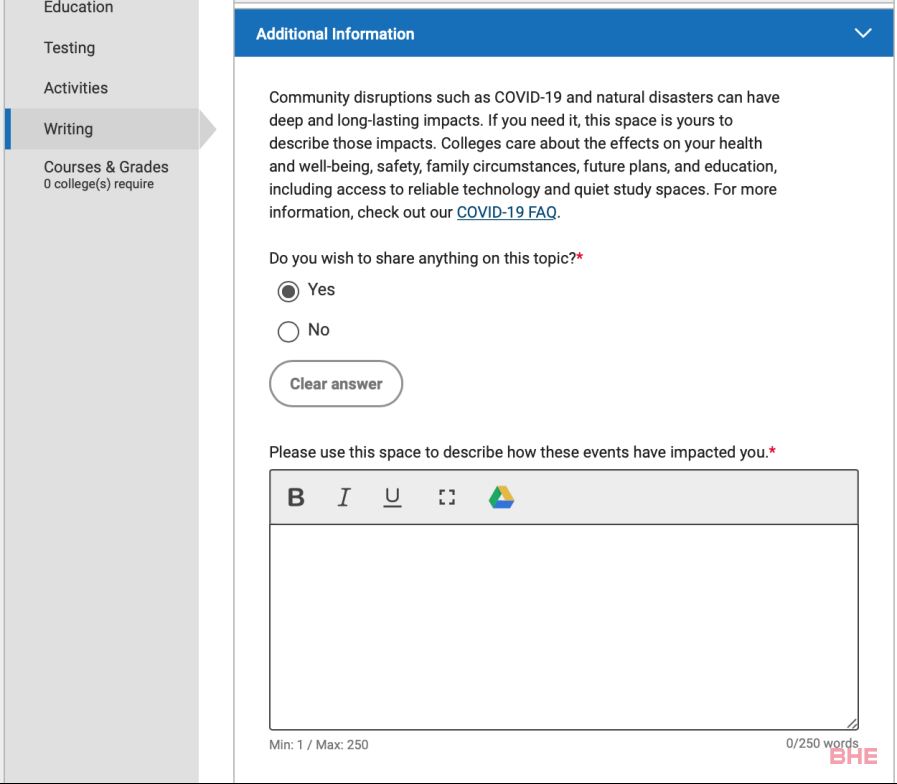This screenshot has width=897, height=784.
Task: Click 'Do you wish to share anything' question
Action: pos(426,258)
